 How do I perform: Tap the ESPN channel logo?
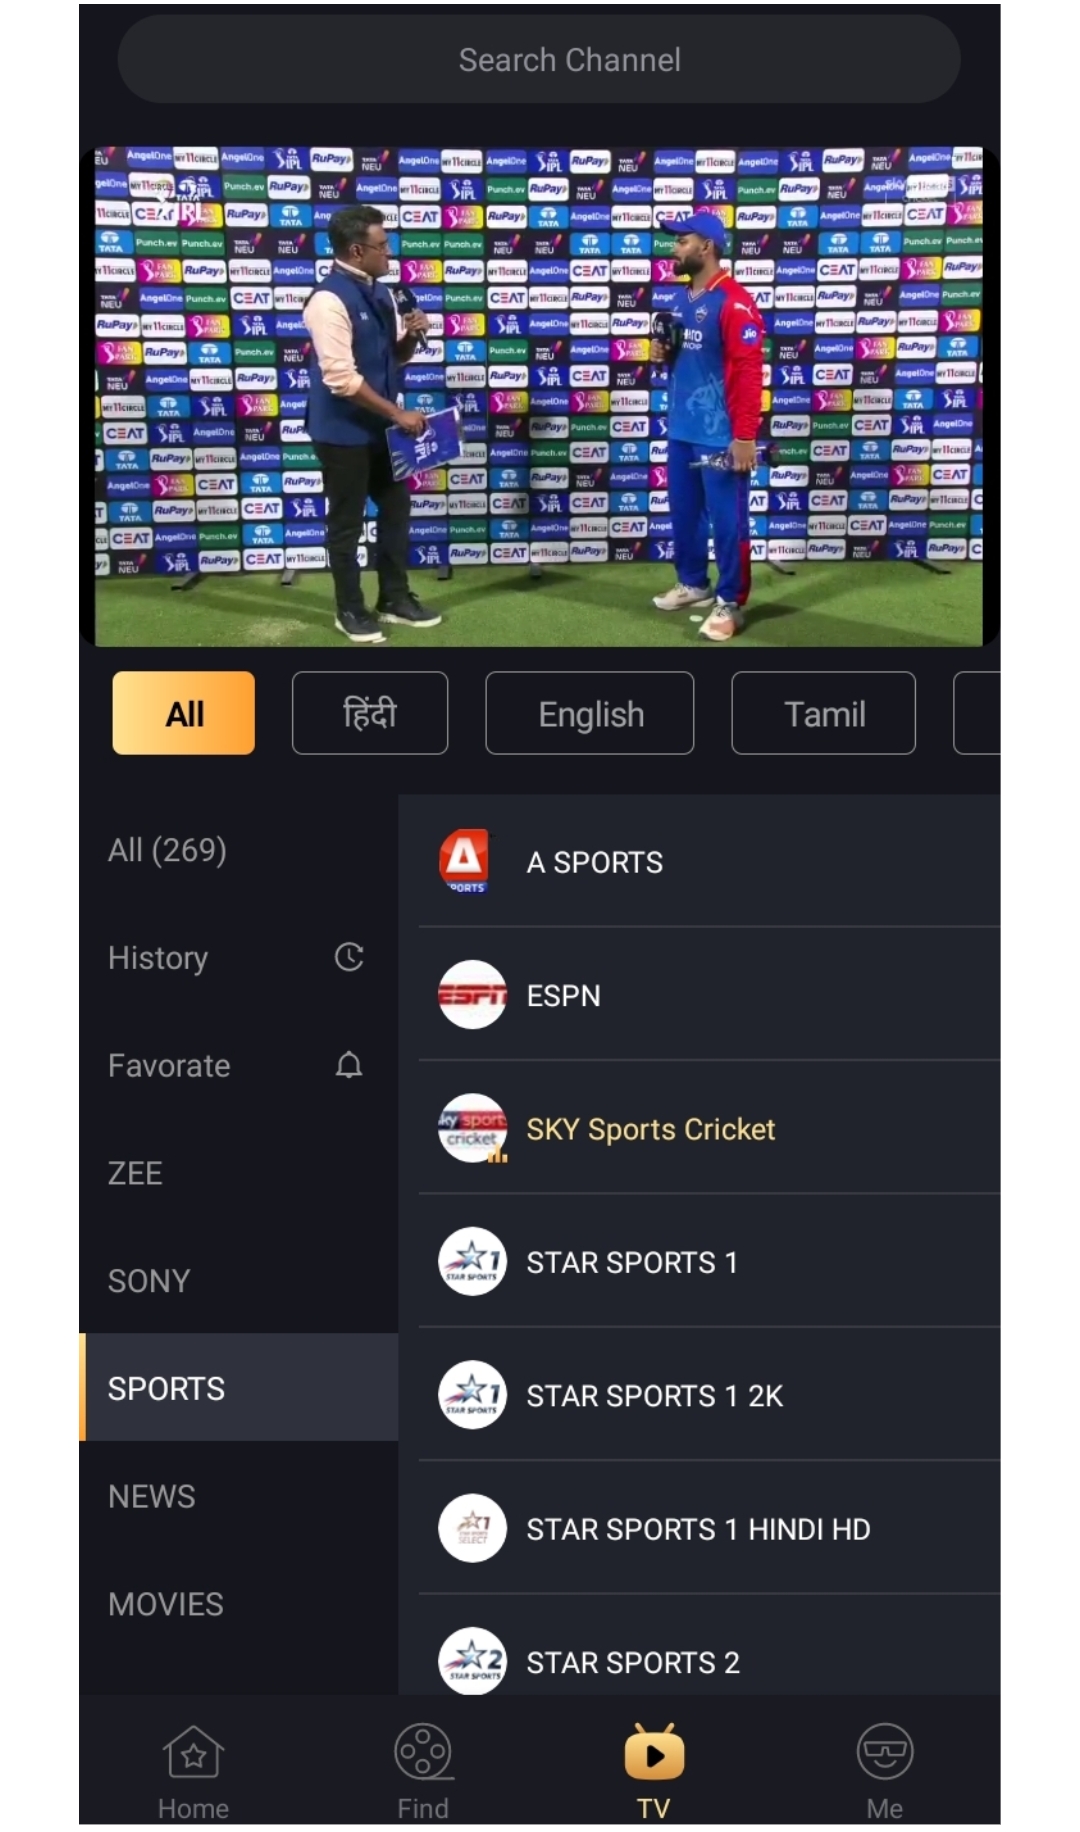472,995
